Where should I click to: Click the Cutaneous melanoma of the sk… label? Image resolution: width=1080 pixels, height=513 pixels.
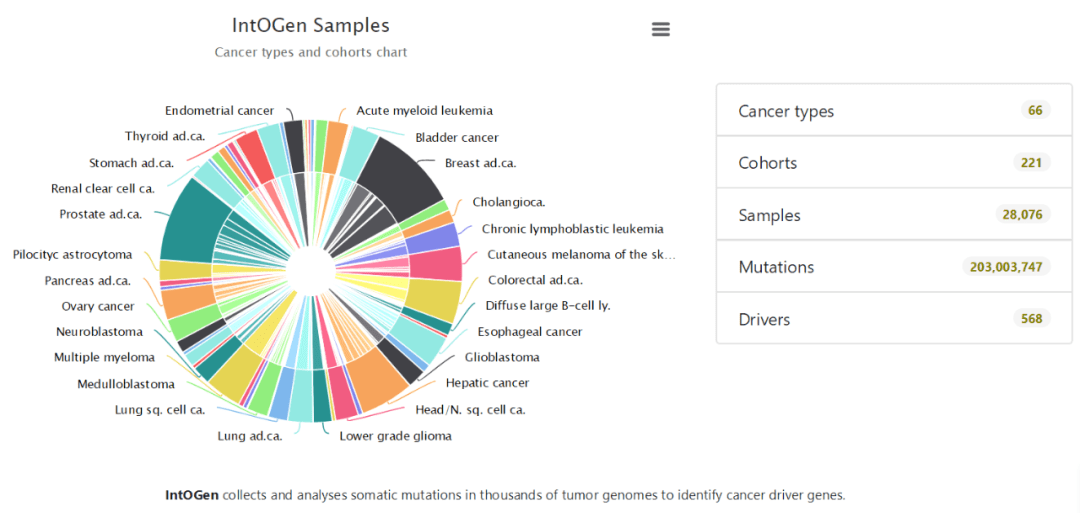(581, 254)
